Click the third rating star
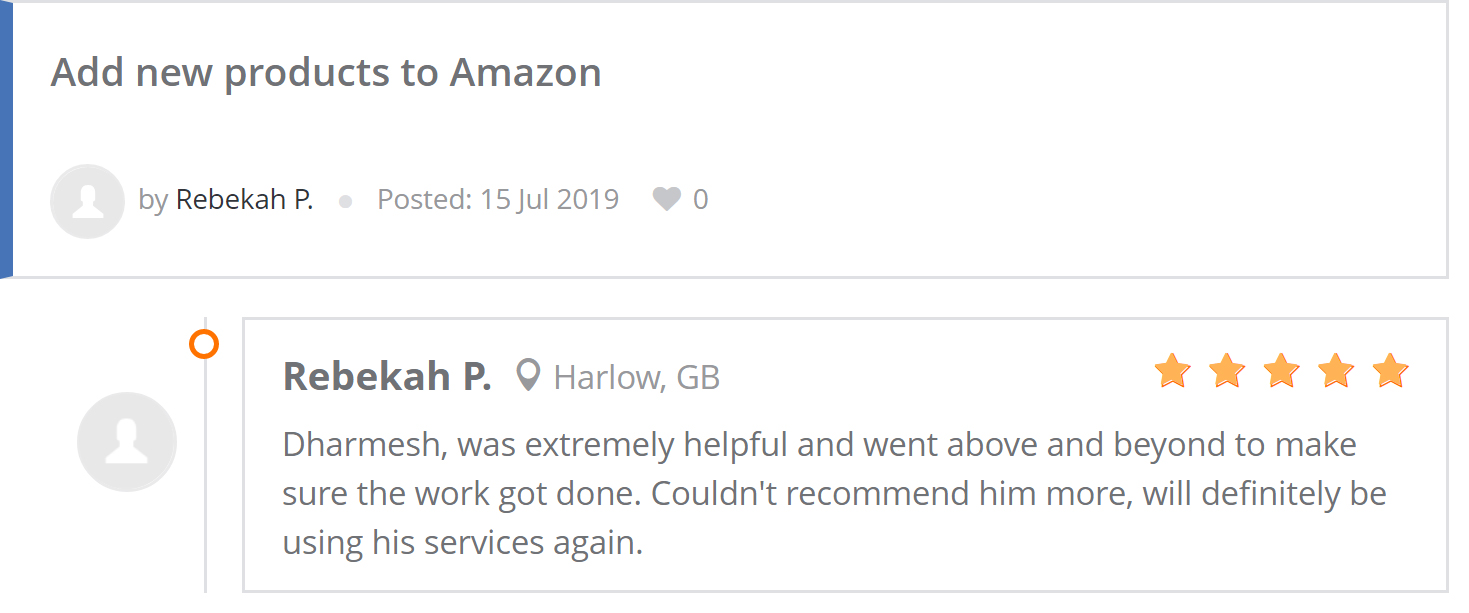This screenshot has width=1469, height=613. tap(1281, 371)
